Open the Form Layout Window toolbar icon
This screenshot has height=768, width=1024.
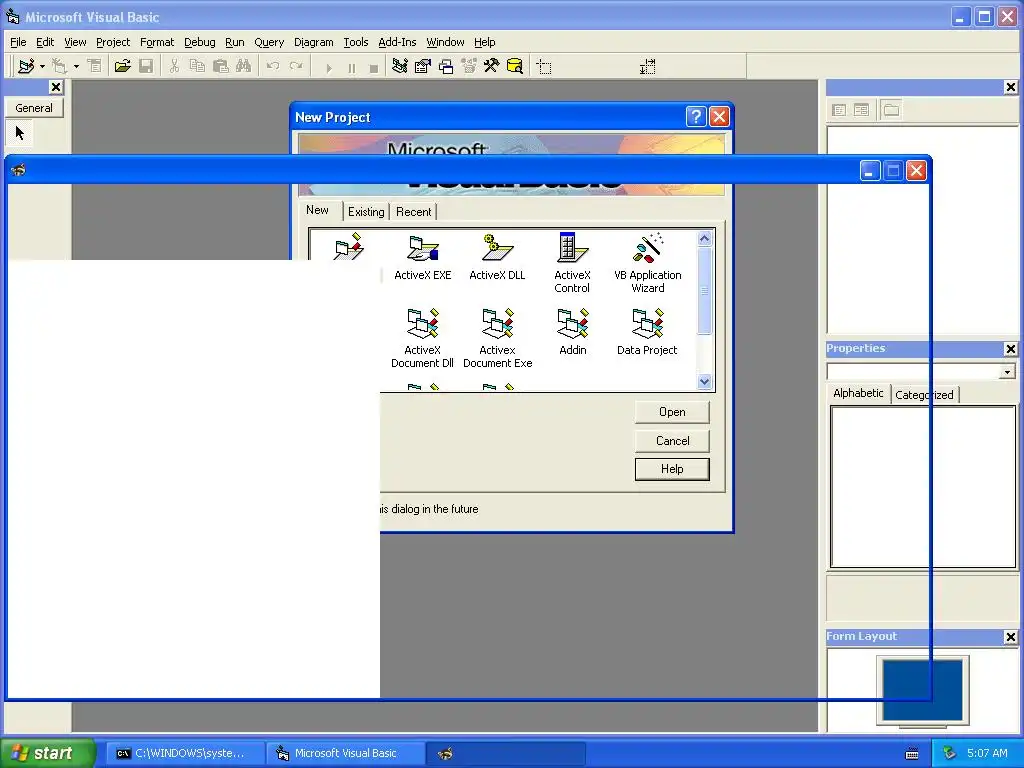446,66
